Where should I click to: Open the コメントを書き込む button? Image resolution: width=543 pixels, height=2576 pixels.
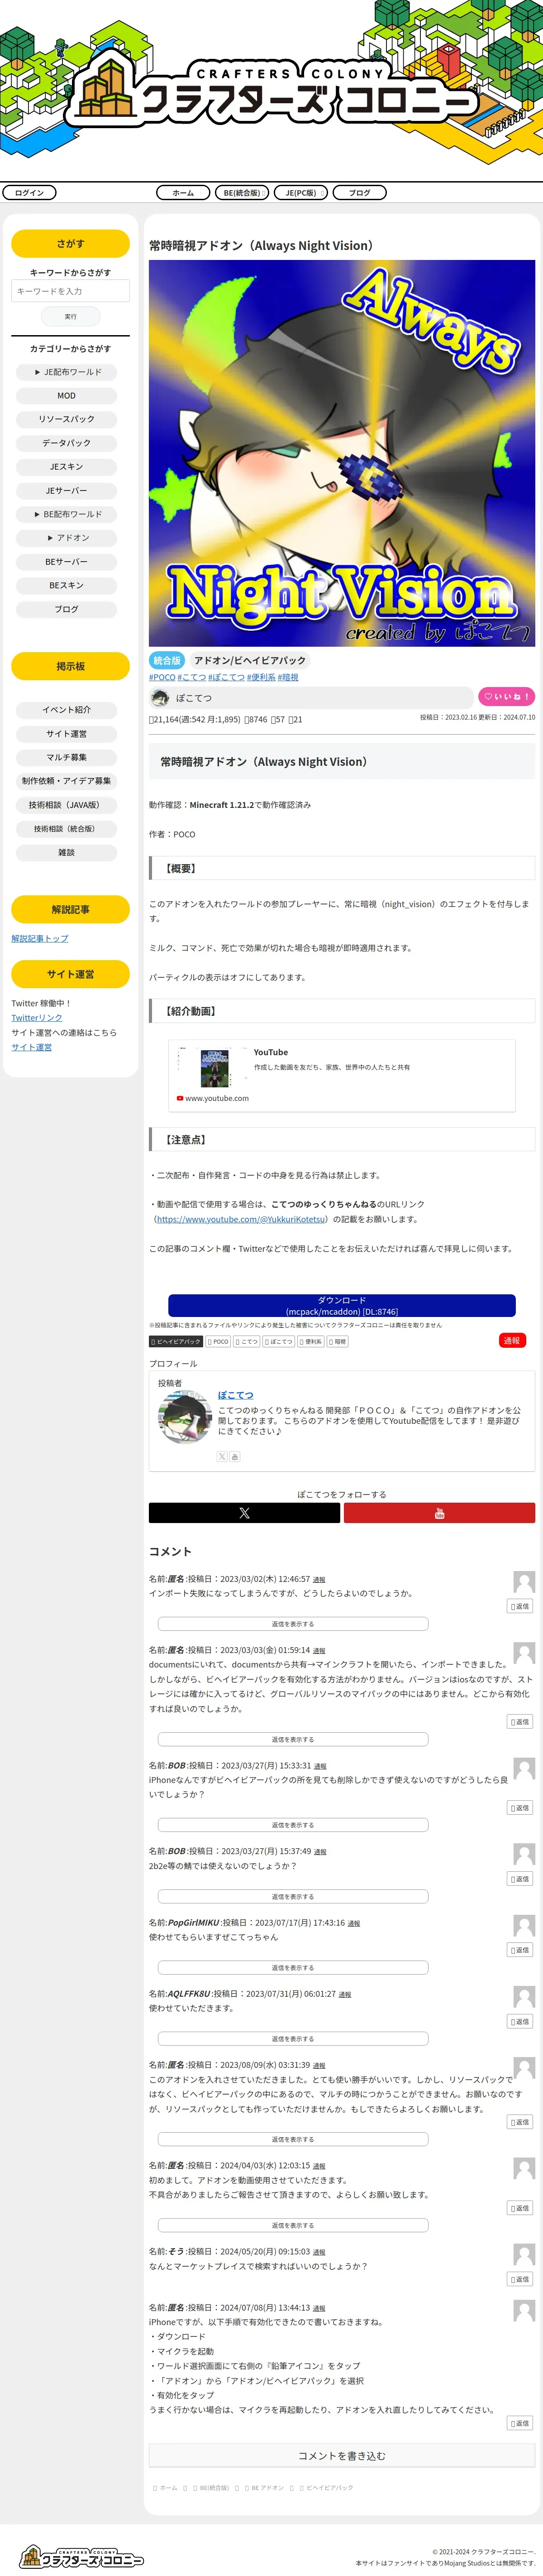[342, 2456]
